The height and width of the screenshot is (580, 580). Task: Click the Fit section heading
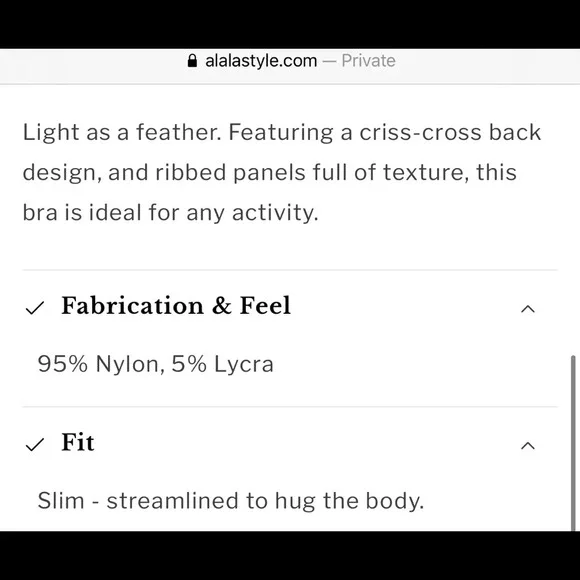78,442
